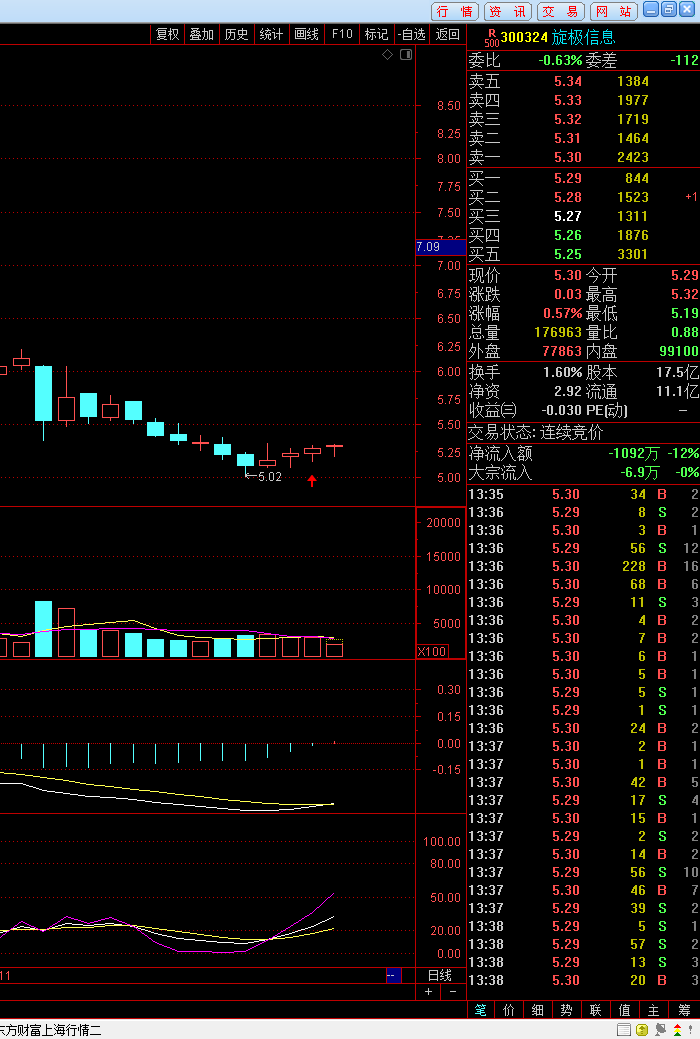The height and width of the screenshot is (1039, 700).
Task: Click the 买一 5.29 order row
Action: pyautogui.click(x=583, y=178)
